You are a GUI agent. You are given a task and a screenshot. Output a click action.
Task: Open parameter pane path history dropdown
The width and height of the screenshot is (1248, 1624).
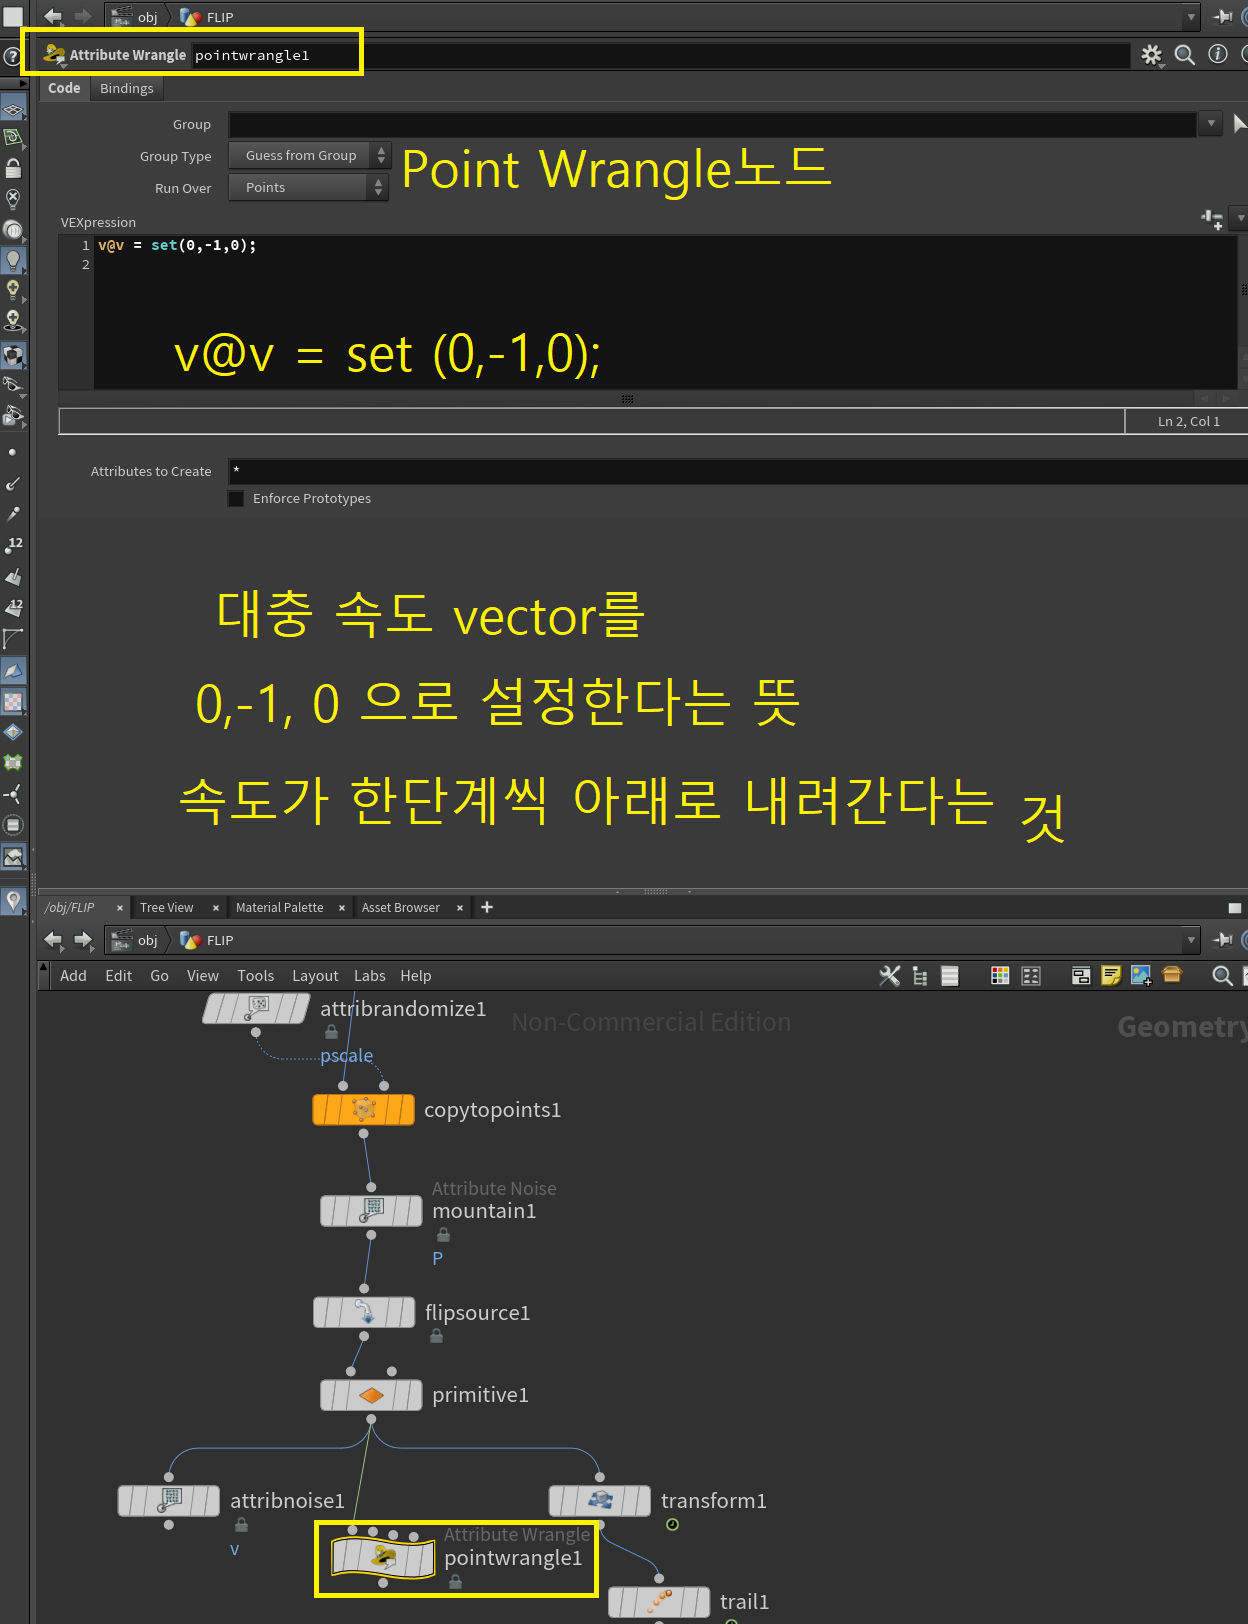[x=1191, y=17]
